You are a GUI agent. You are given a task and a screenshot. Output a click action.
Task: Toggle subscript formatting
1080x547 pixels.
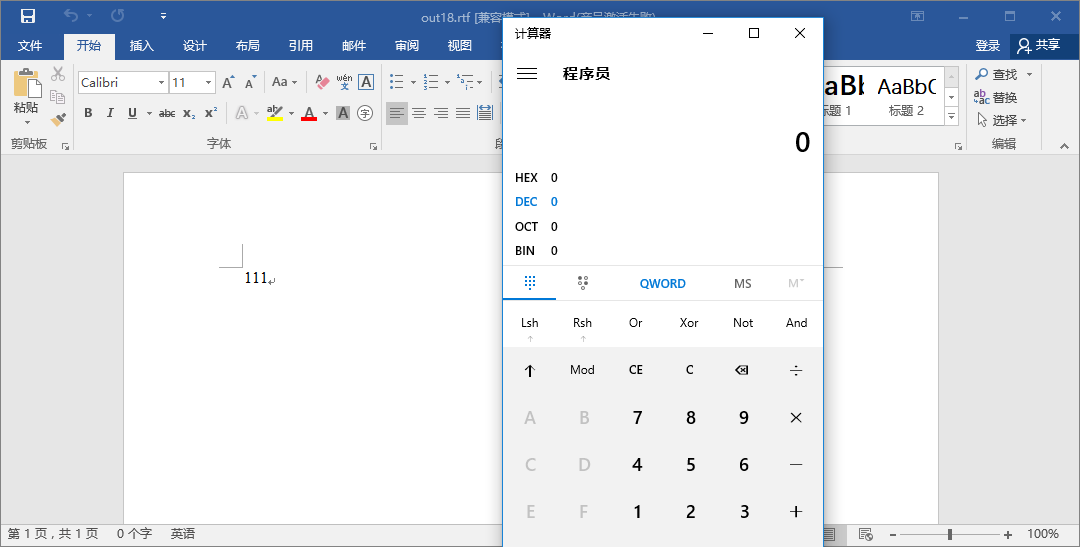coord(189,113)
